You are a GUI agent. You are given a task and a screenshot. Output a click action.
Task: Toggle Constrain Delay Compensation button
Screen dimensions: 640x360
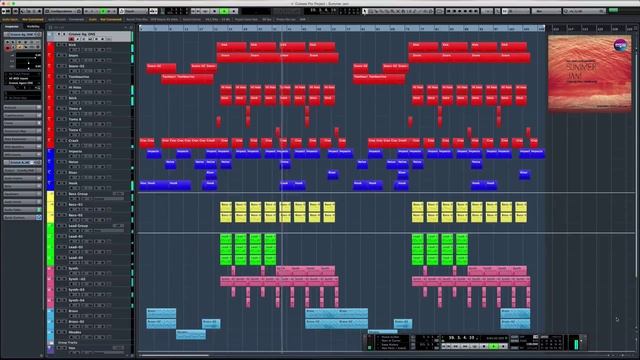tap(15, 11)
